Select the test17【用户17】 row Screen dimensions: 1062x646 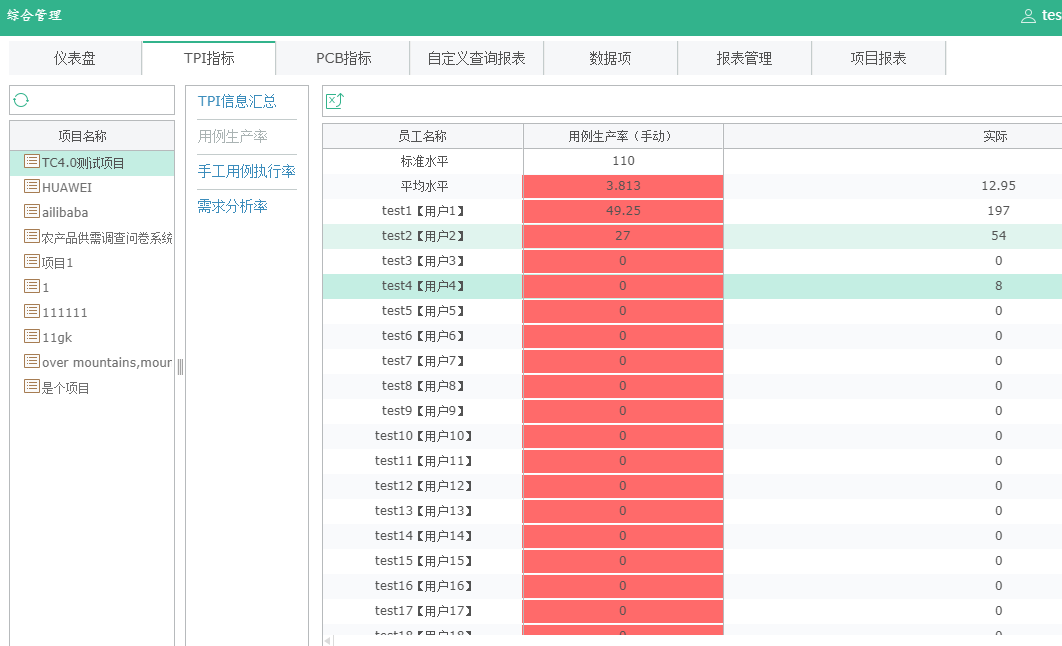pyautogui.click(x=692, y=611)
